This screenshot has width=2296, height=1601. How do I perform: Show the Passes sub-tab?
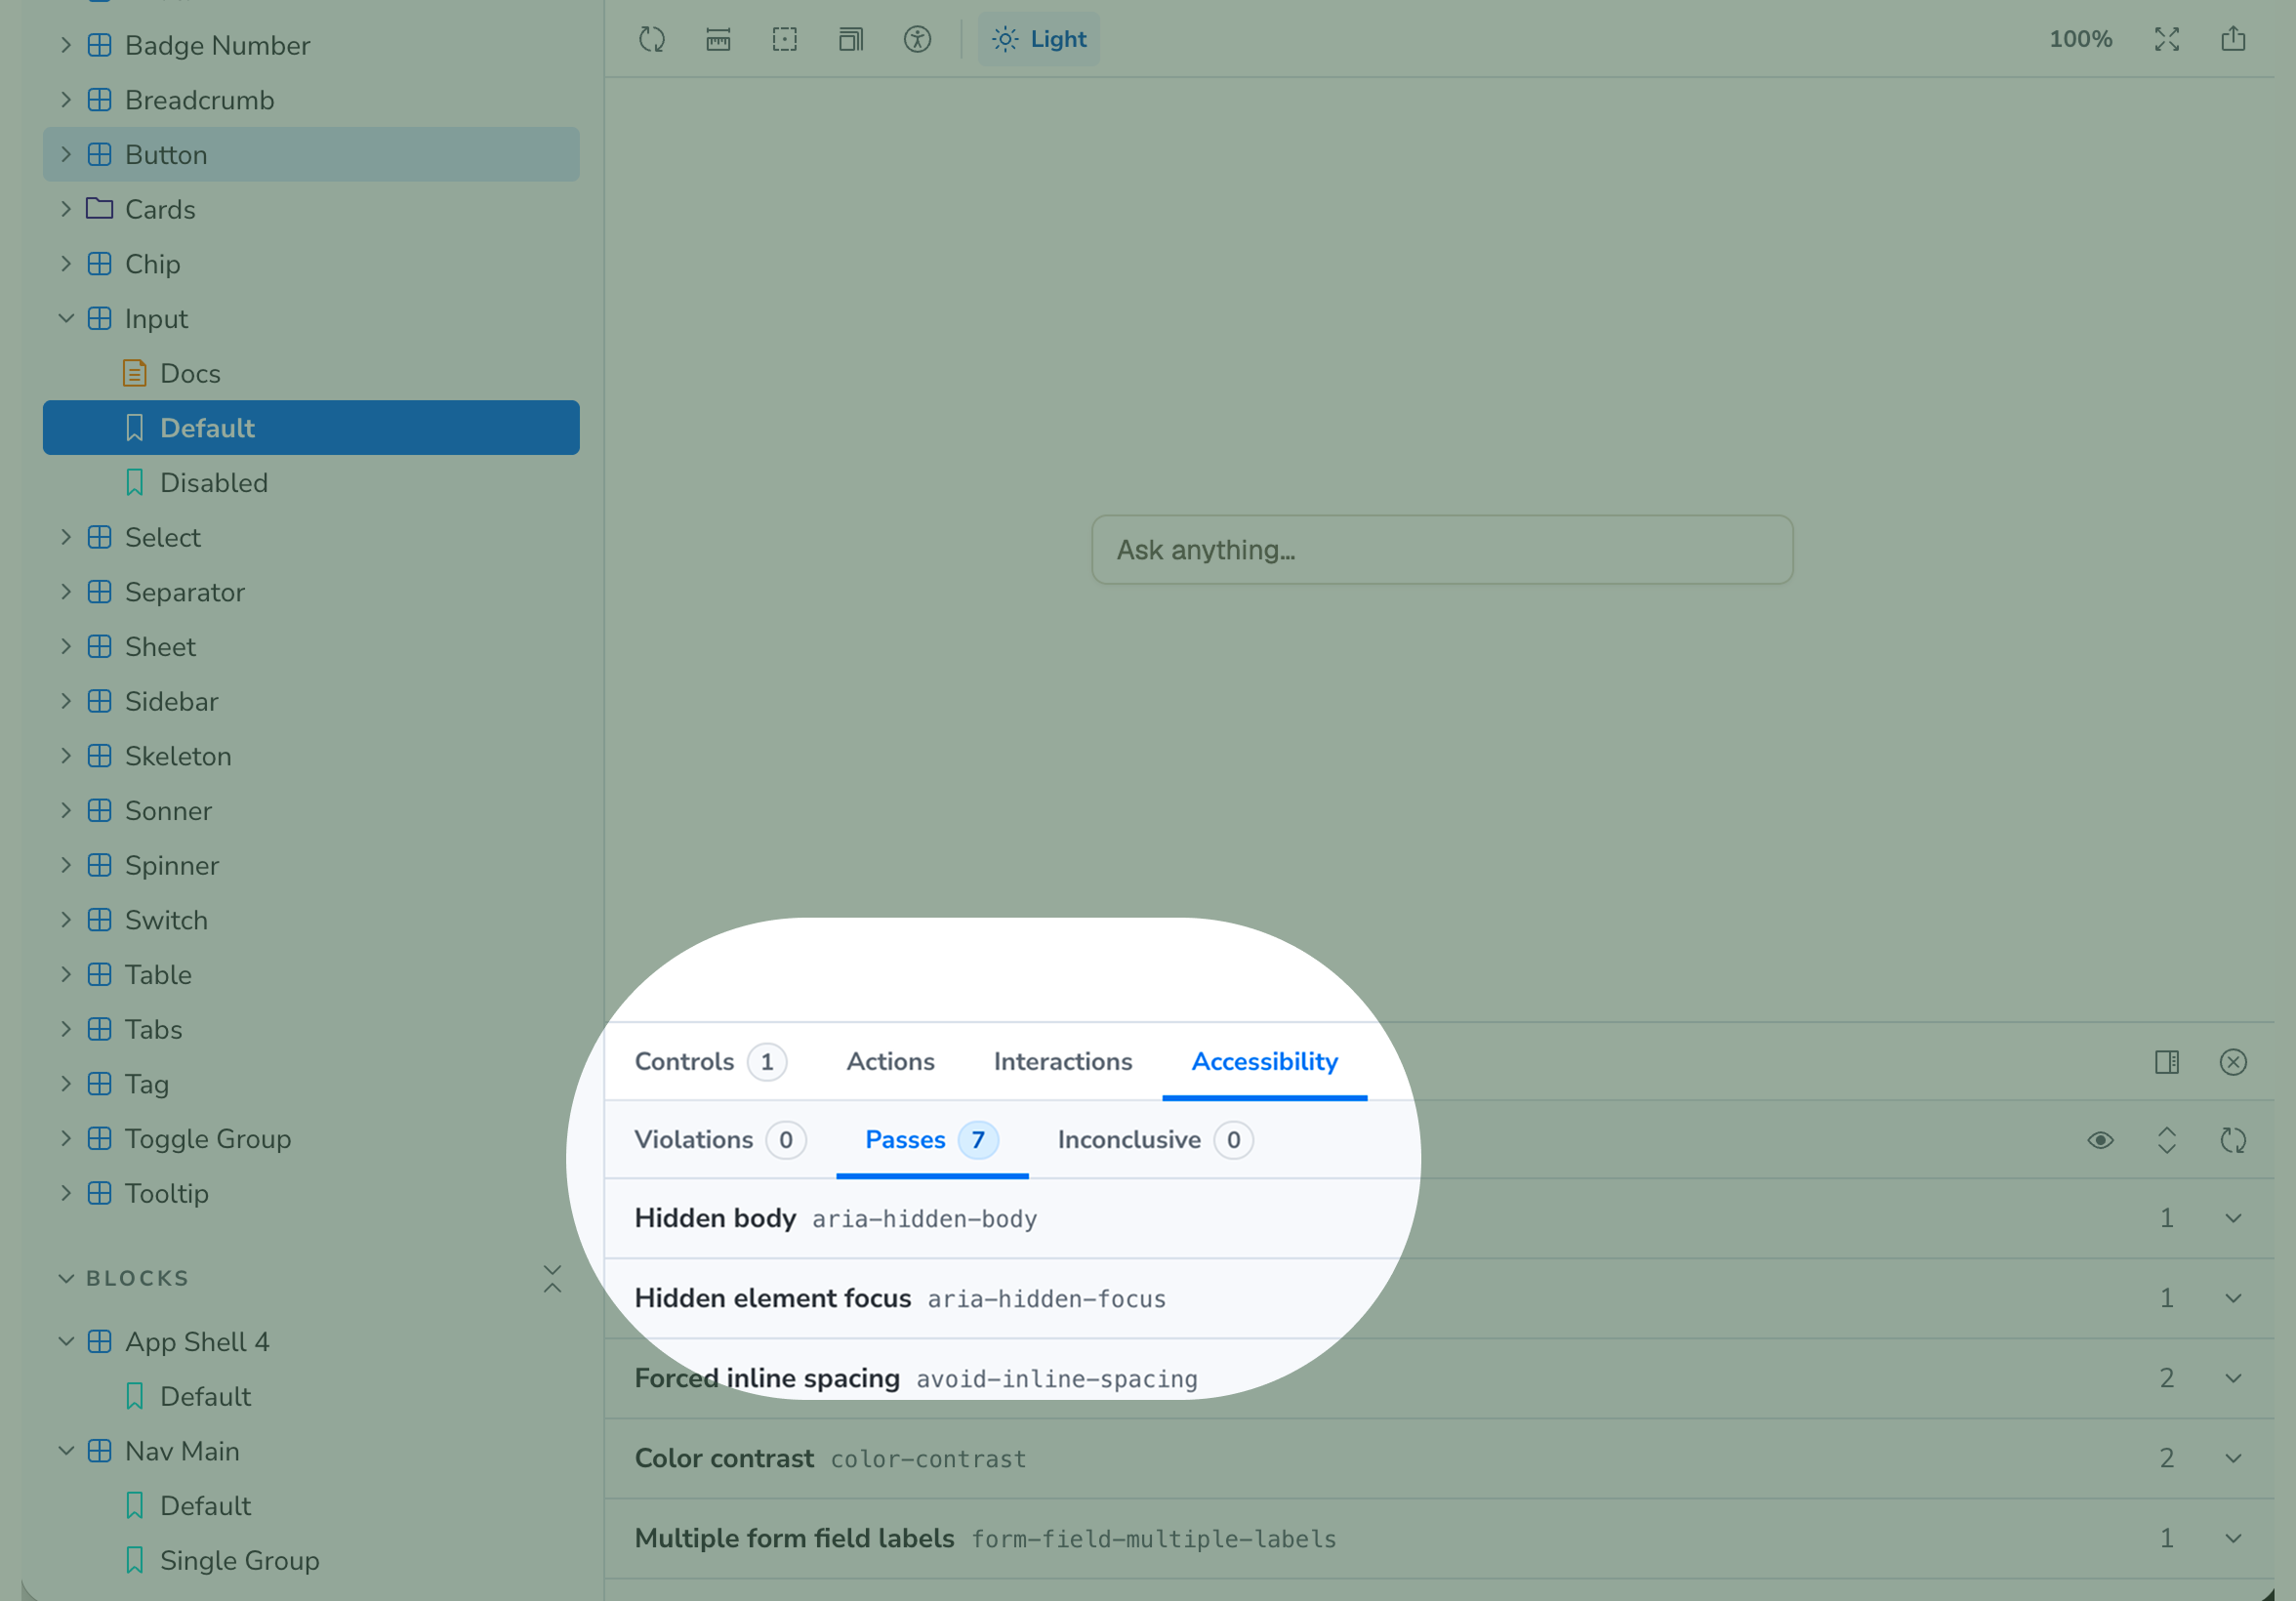click(931, 1140)
